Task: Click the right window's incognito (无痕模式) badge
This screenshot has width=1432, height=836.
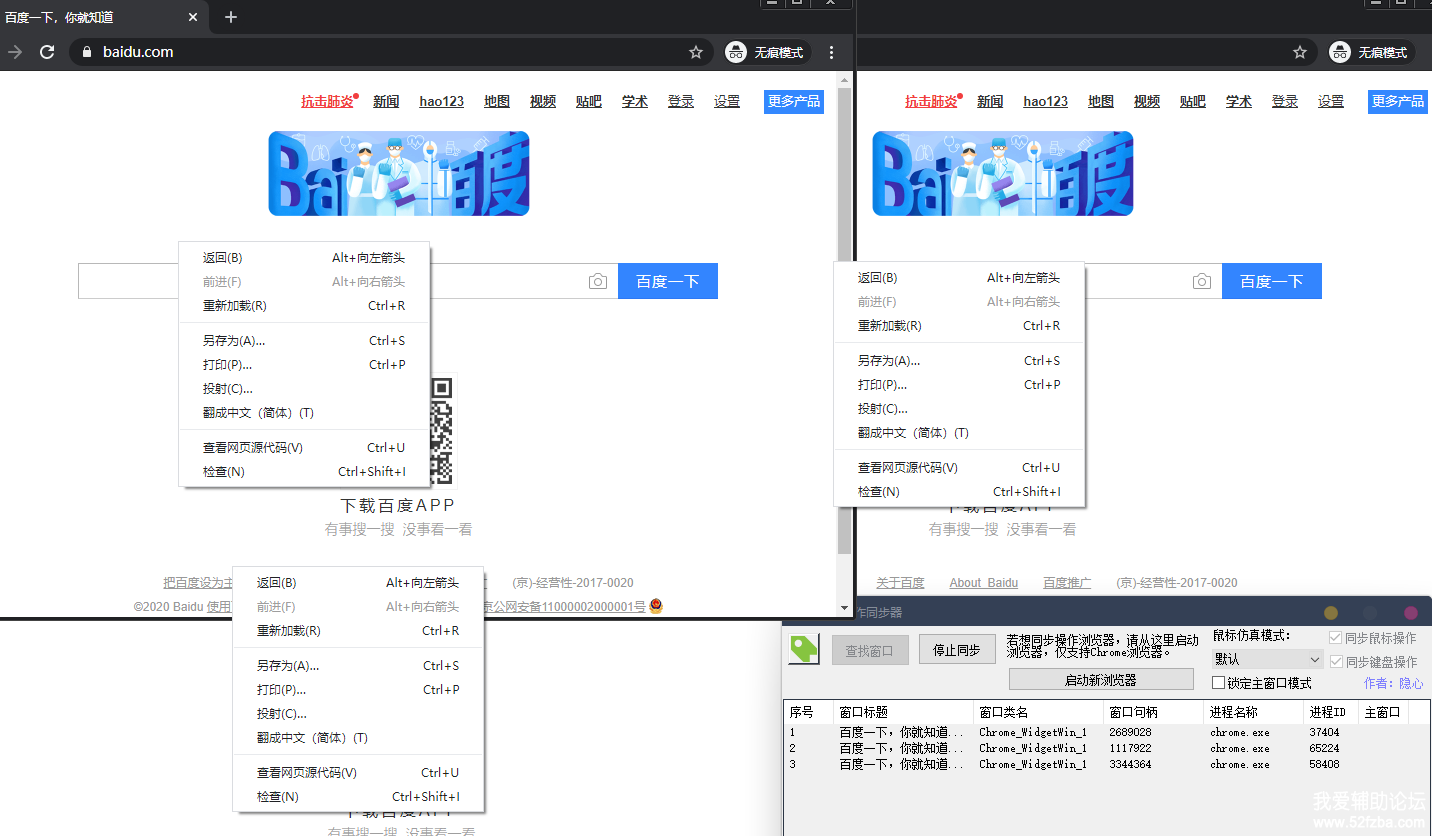Action: point(1371,52)
